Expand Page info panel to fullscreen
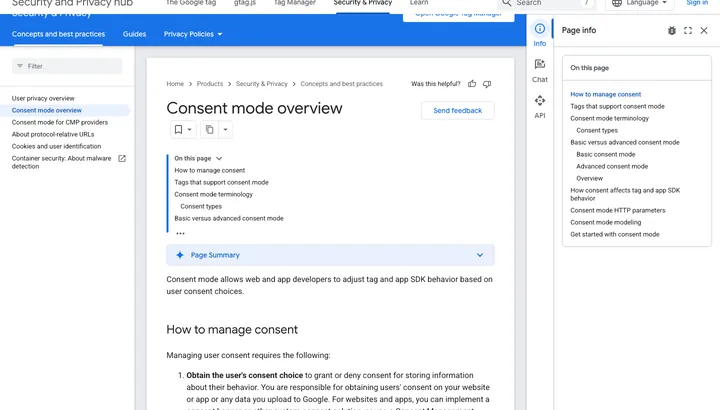The width and height of the screenshot is (720, 410). (687, 30)
